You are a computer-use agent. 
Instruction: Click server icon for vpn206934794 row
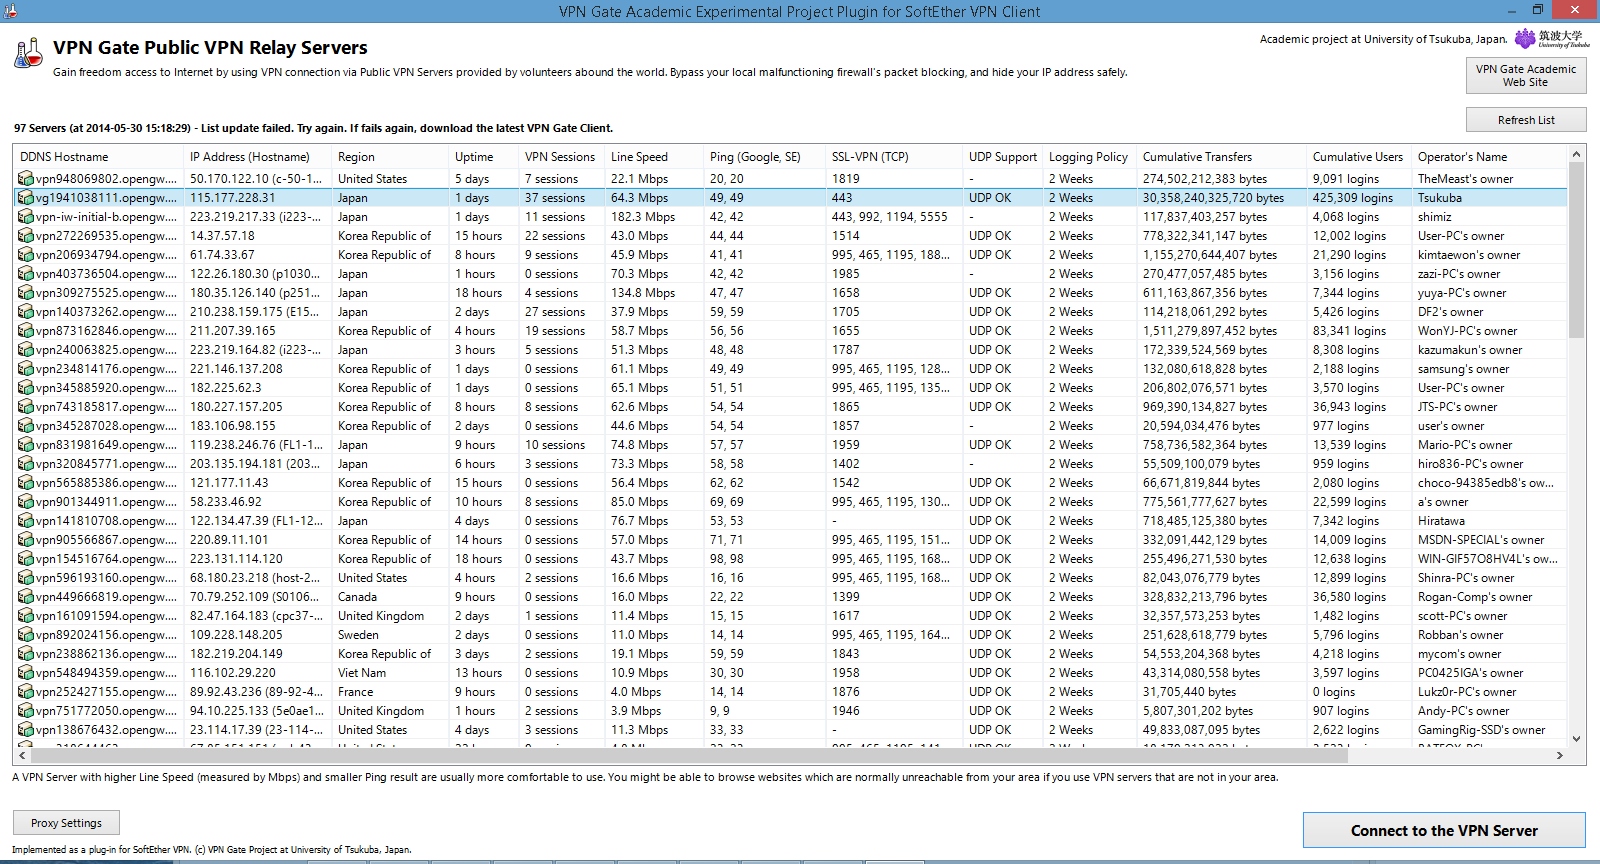point(26,255)
